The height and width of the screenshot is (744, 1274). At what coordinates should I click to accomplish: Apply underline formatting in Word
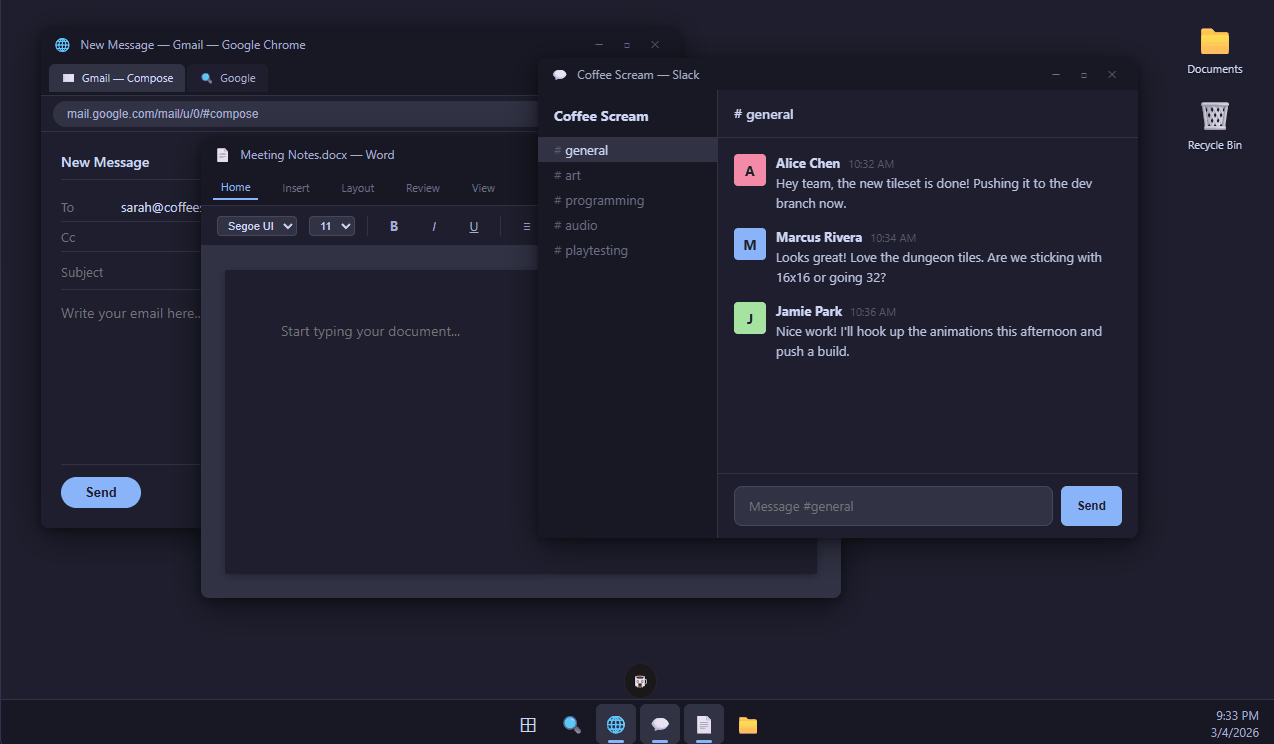tap(473, 226)
